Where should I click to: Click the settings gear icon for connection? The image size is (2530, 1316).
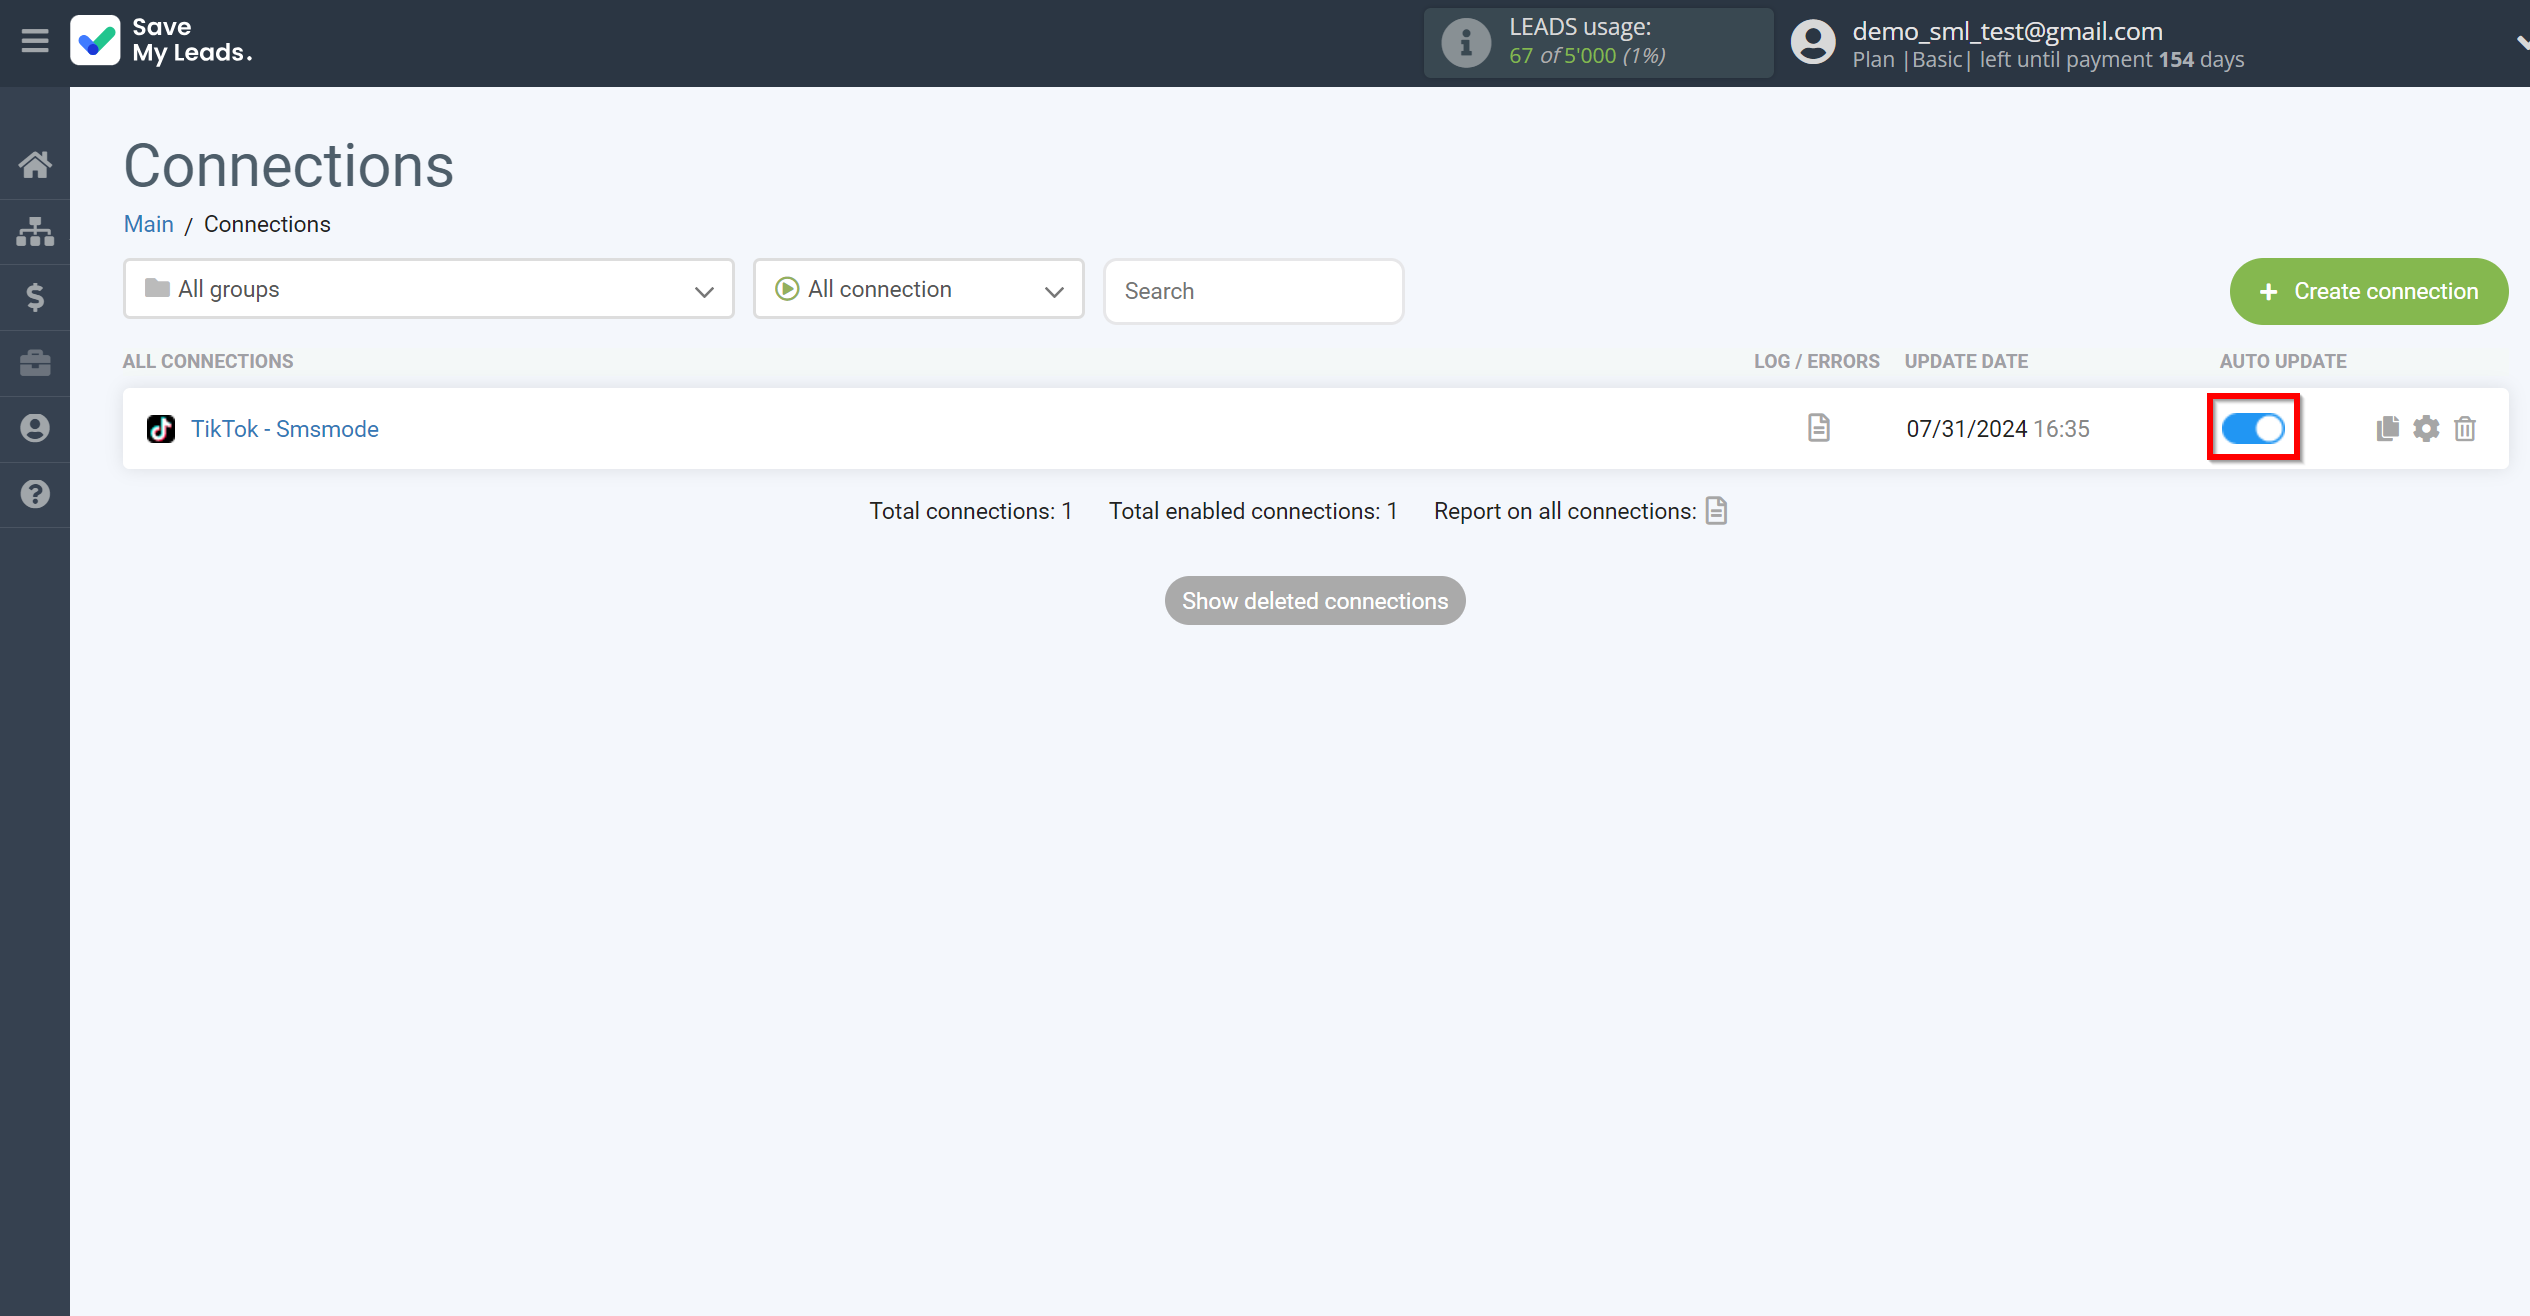[2426, 429]
